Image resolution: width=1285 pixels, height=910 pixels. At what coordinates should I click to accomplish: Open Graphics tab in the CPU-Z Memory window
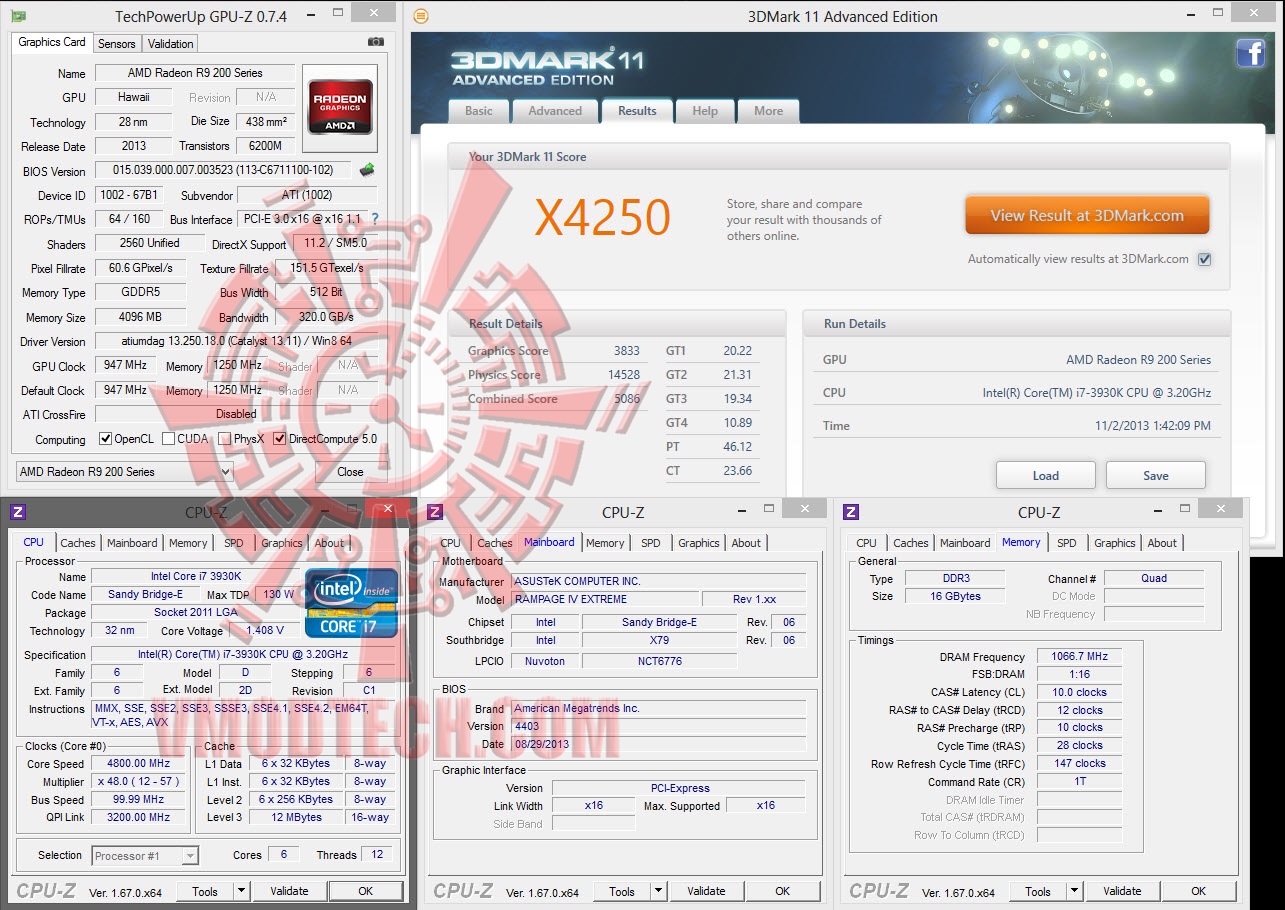[1115, 543]
